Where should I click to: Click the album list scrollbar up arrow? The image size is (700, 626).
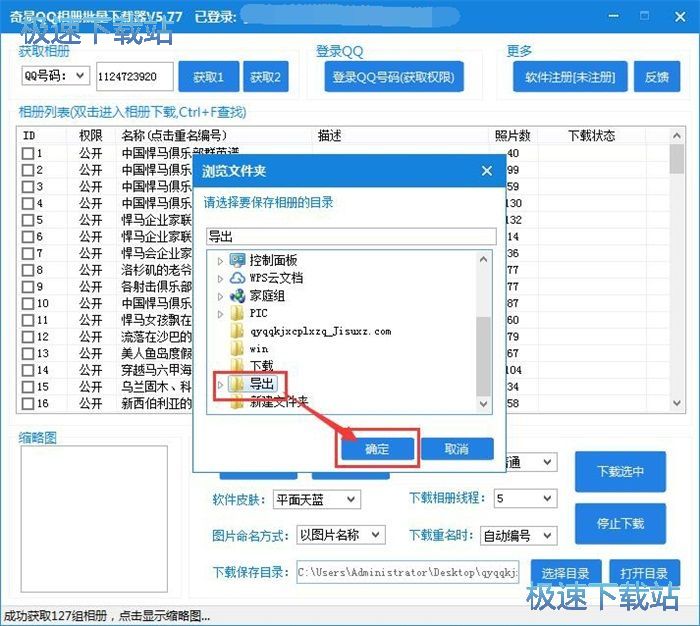point(677,135)
